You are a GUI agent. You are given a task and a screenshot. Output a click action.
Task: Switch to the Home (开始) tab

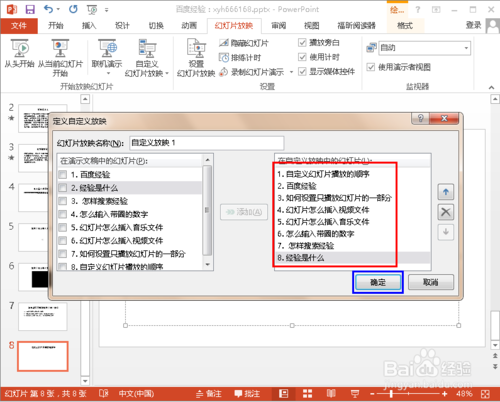(x=55, y=26)
